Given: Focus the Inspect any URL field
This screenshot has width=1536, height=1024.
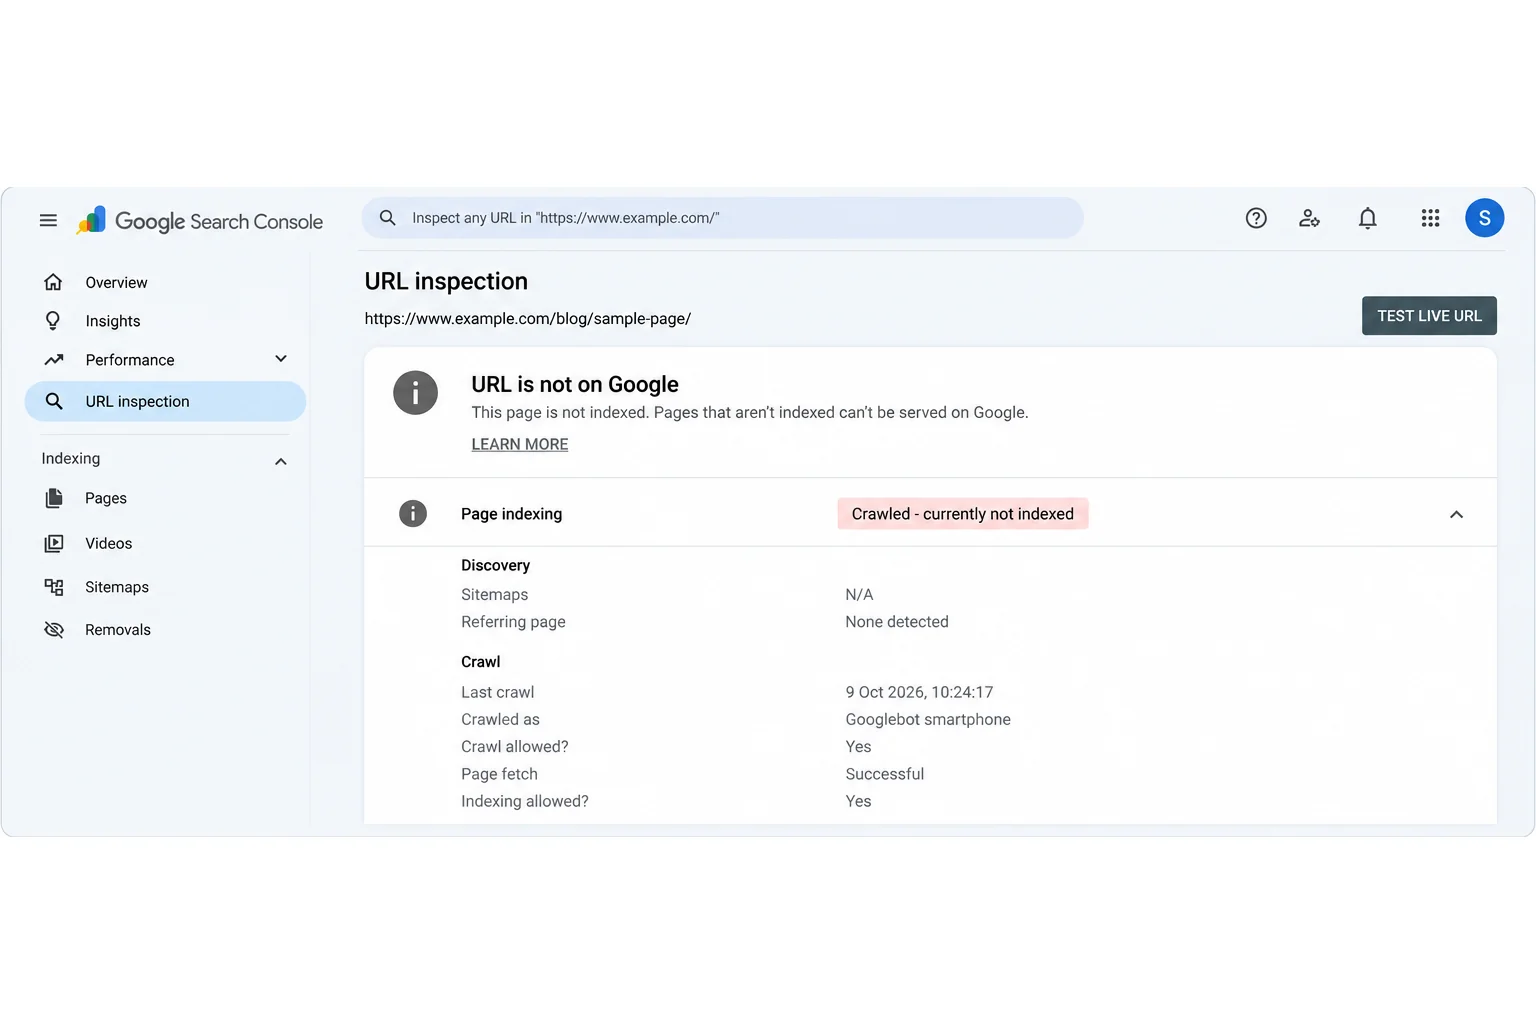Looking at the screenshot, I should click(x=723, y=218).
